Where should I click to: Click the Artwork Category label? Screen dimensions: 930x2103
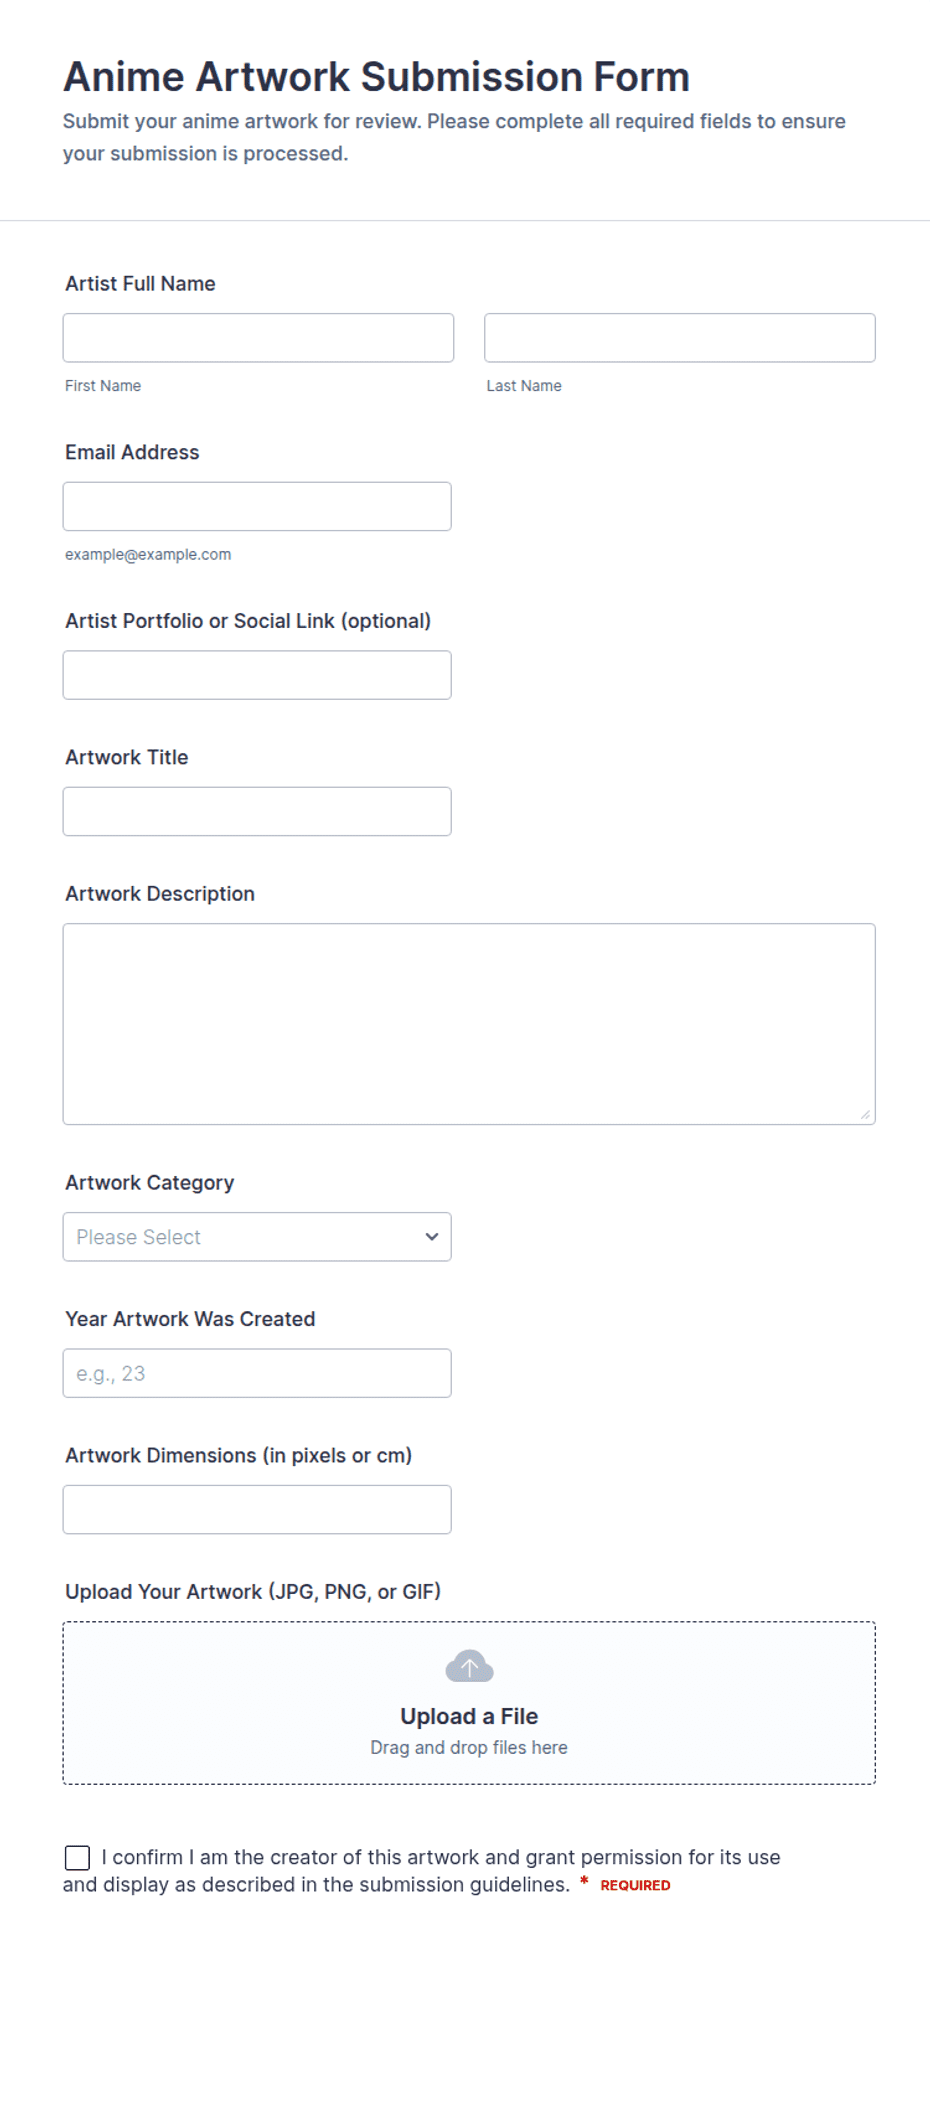pyautogui.click(x=150, y=1182)
